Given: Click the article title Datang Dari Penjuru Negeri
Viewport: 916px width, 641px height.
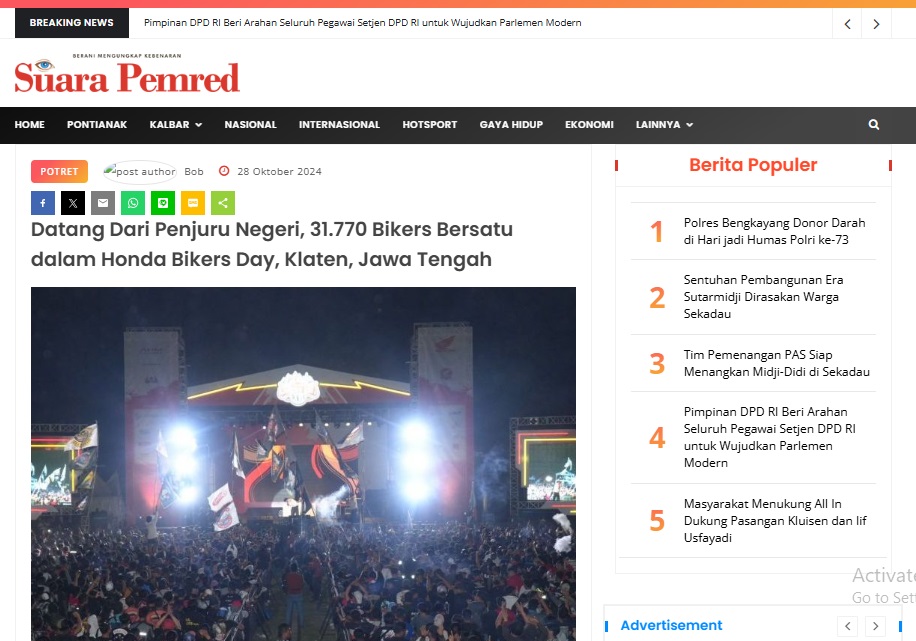Looking at the screenshot, I should [x=272, y=244].
